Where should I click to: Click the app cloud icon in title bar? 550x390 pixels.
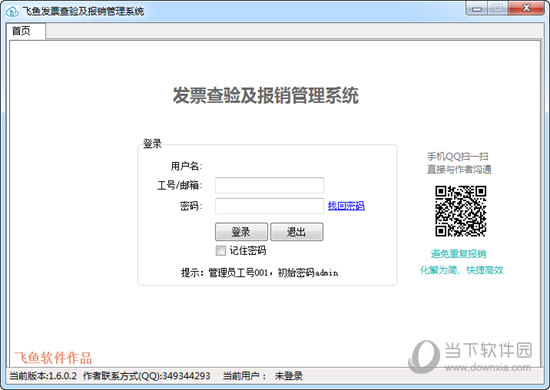12,11
